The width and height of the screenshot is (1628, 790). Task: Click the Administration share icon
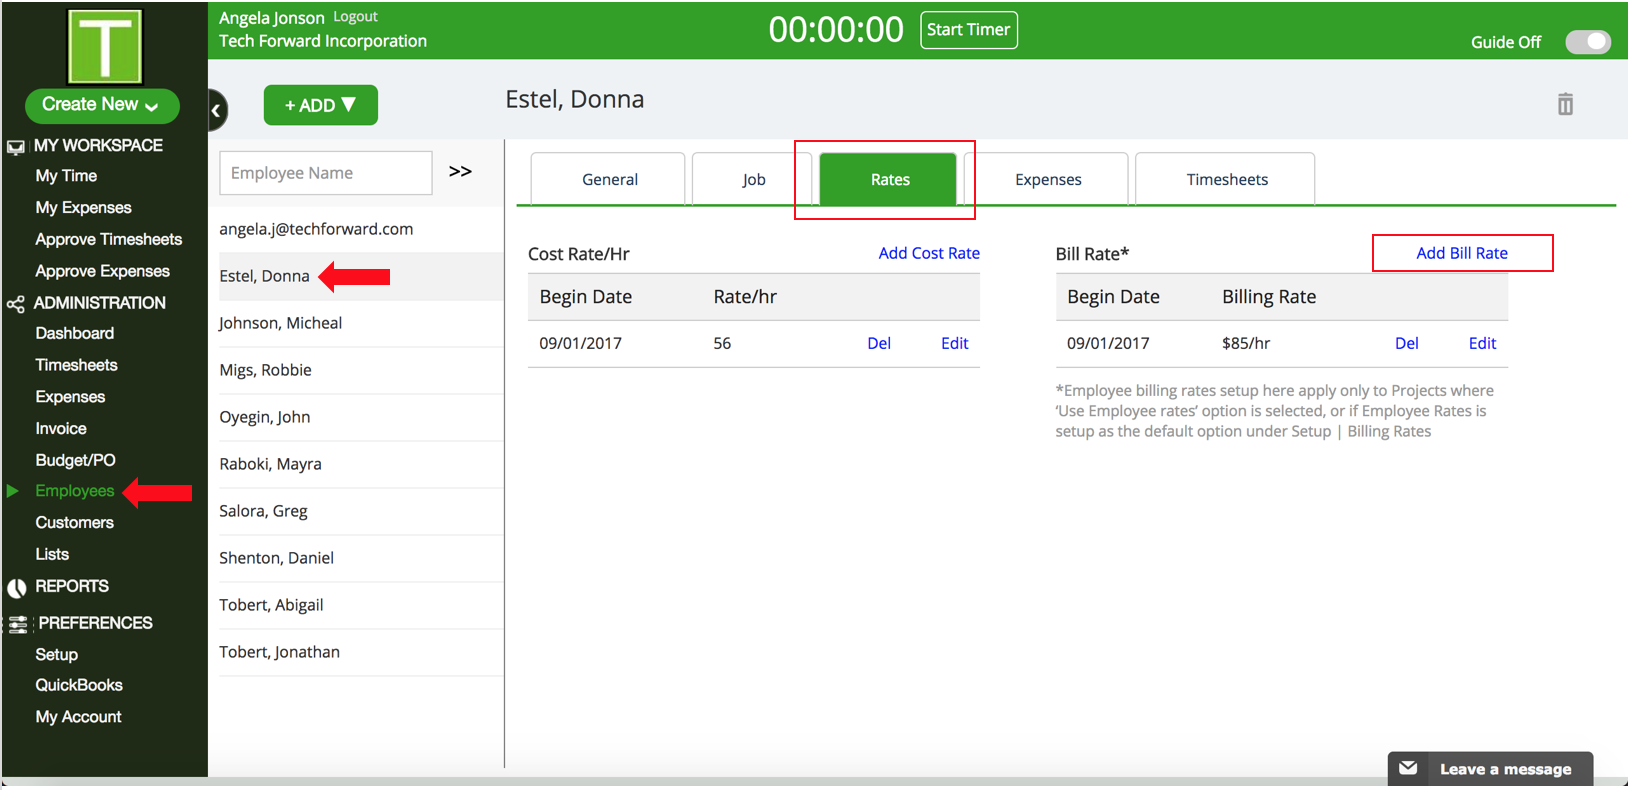[16, 304]
